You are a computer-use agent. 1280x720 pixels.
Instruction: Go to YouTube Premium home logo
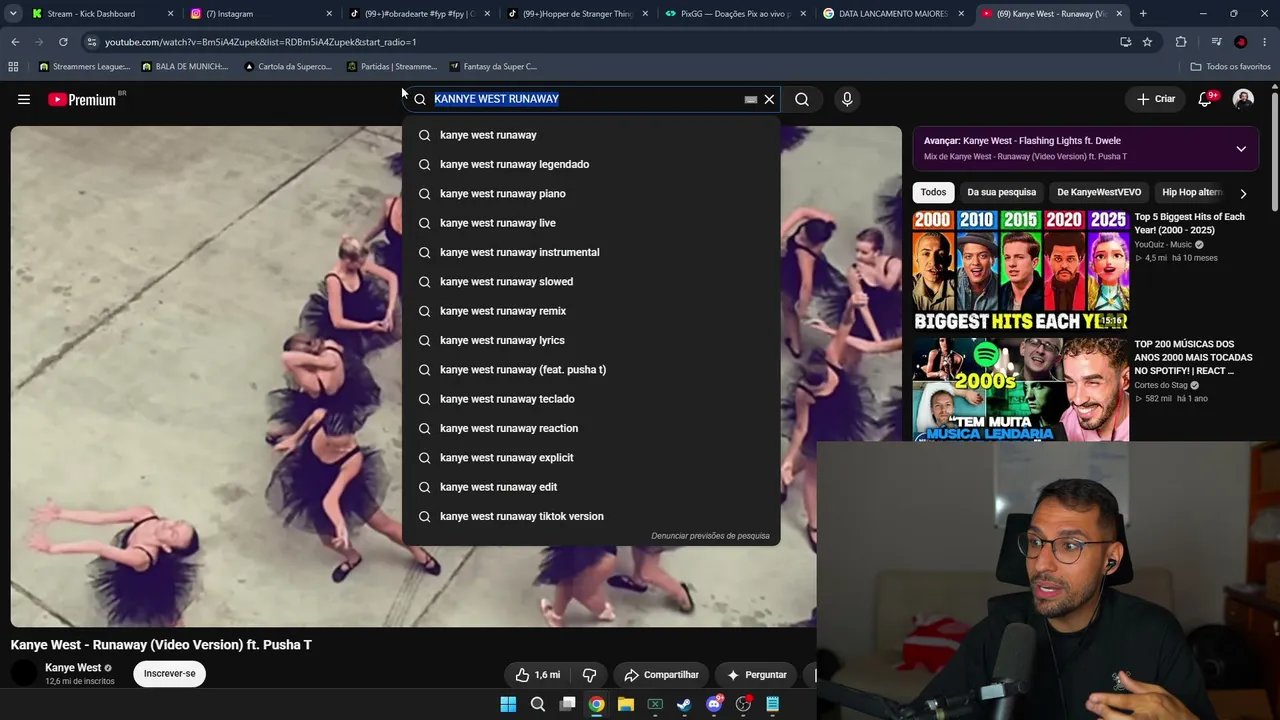82,99
